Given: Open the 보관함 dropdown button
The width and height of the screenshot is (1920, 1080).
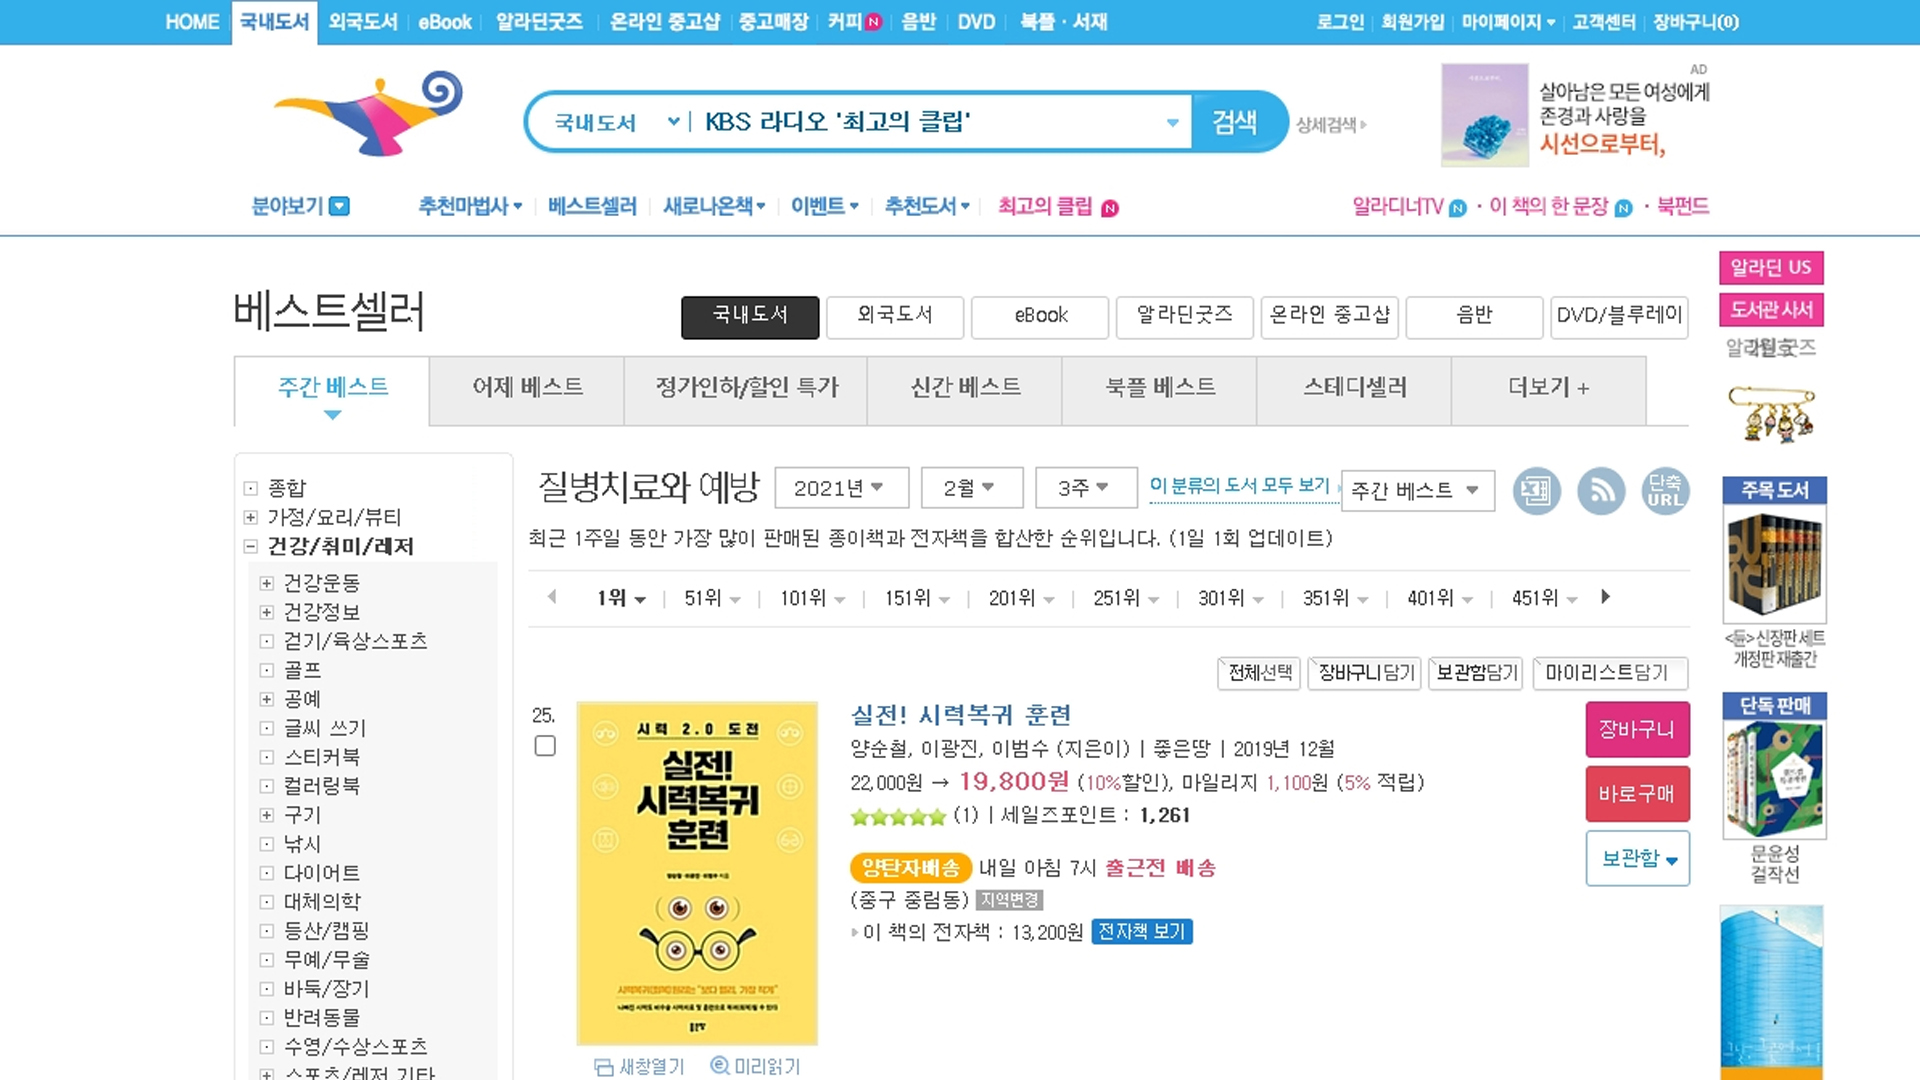Looking at the screenshot, I should coord(1637,858).
